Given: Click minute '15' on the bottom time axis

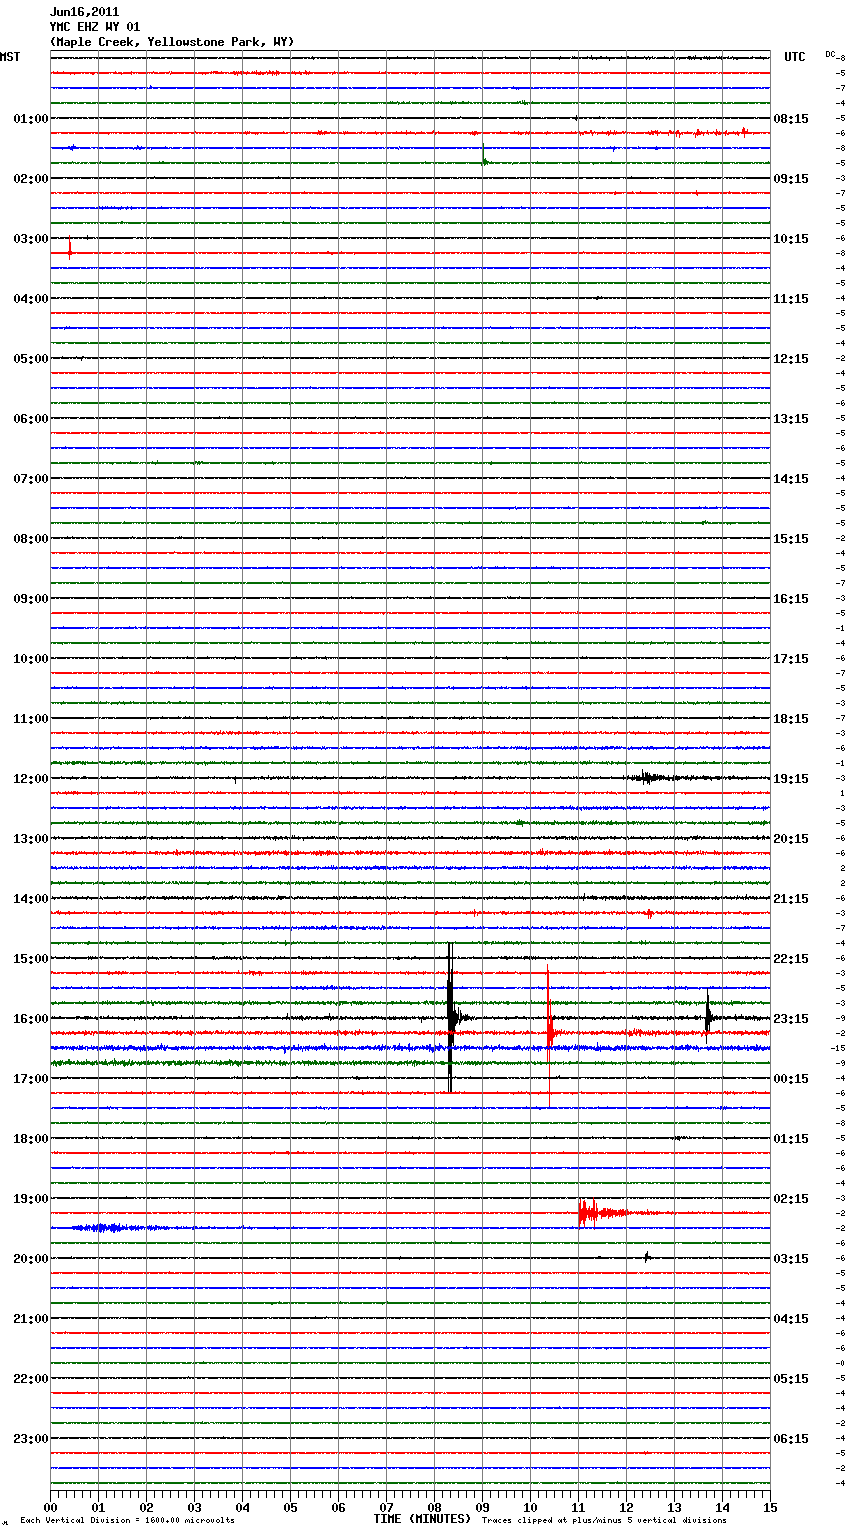Looking at the screenshot, I should (770, 1507).
